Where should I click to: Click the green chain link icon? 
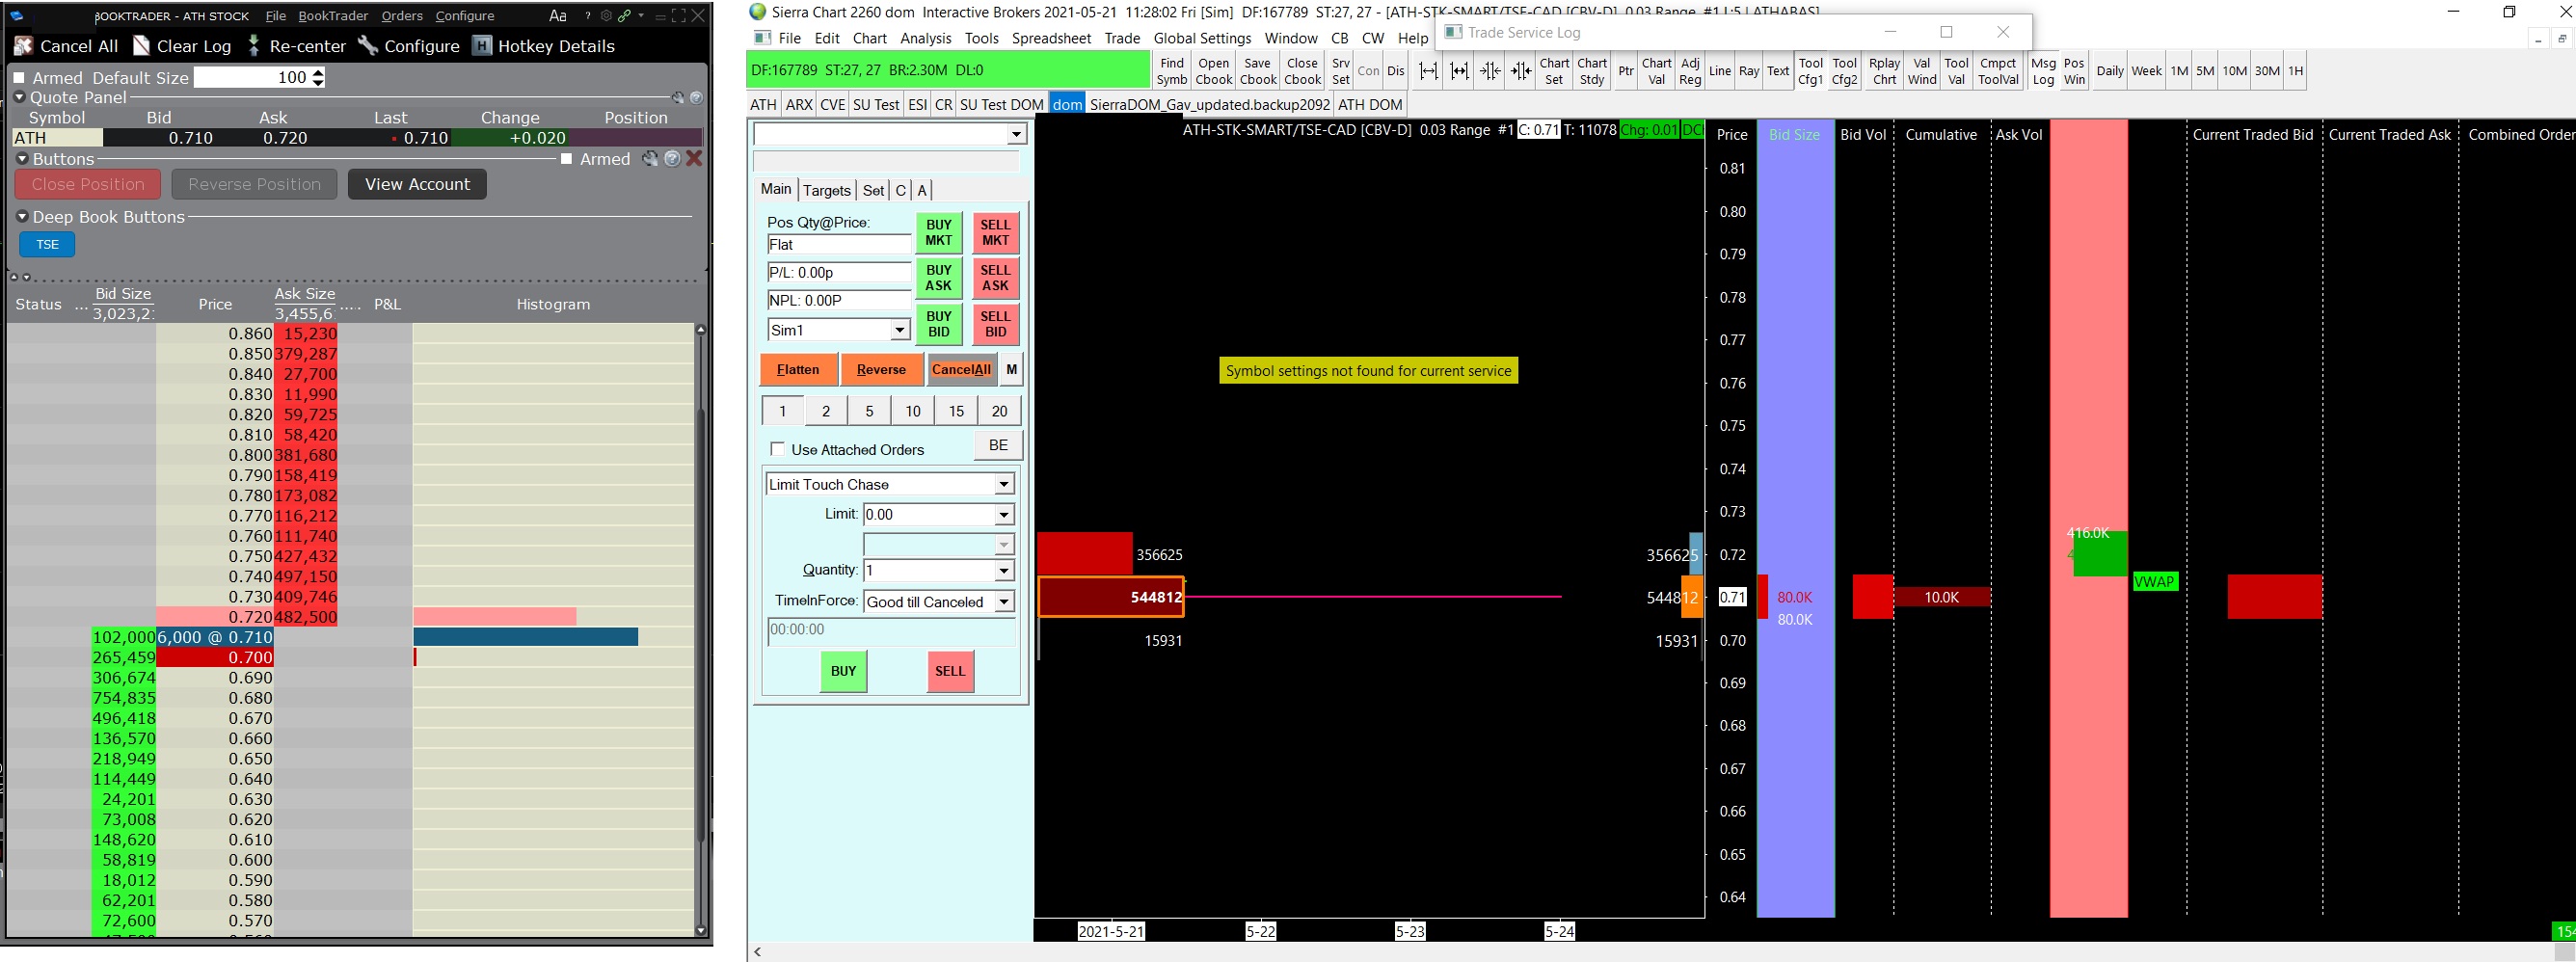pyautogui.click(x=624, y=16)
